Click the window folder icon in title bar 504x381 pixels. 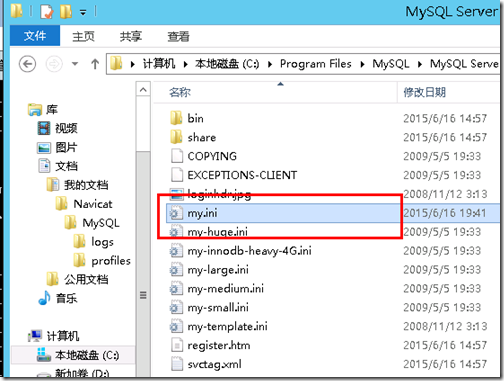16,11
